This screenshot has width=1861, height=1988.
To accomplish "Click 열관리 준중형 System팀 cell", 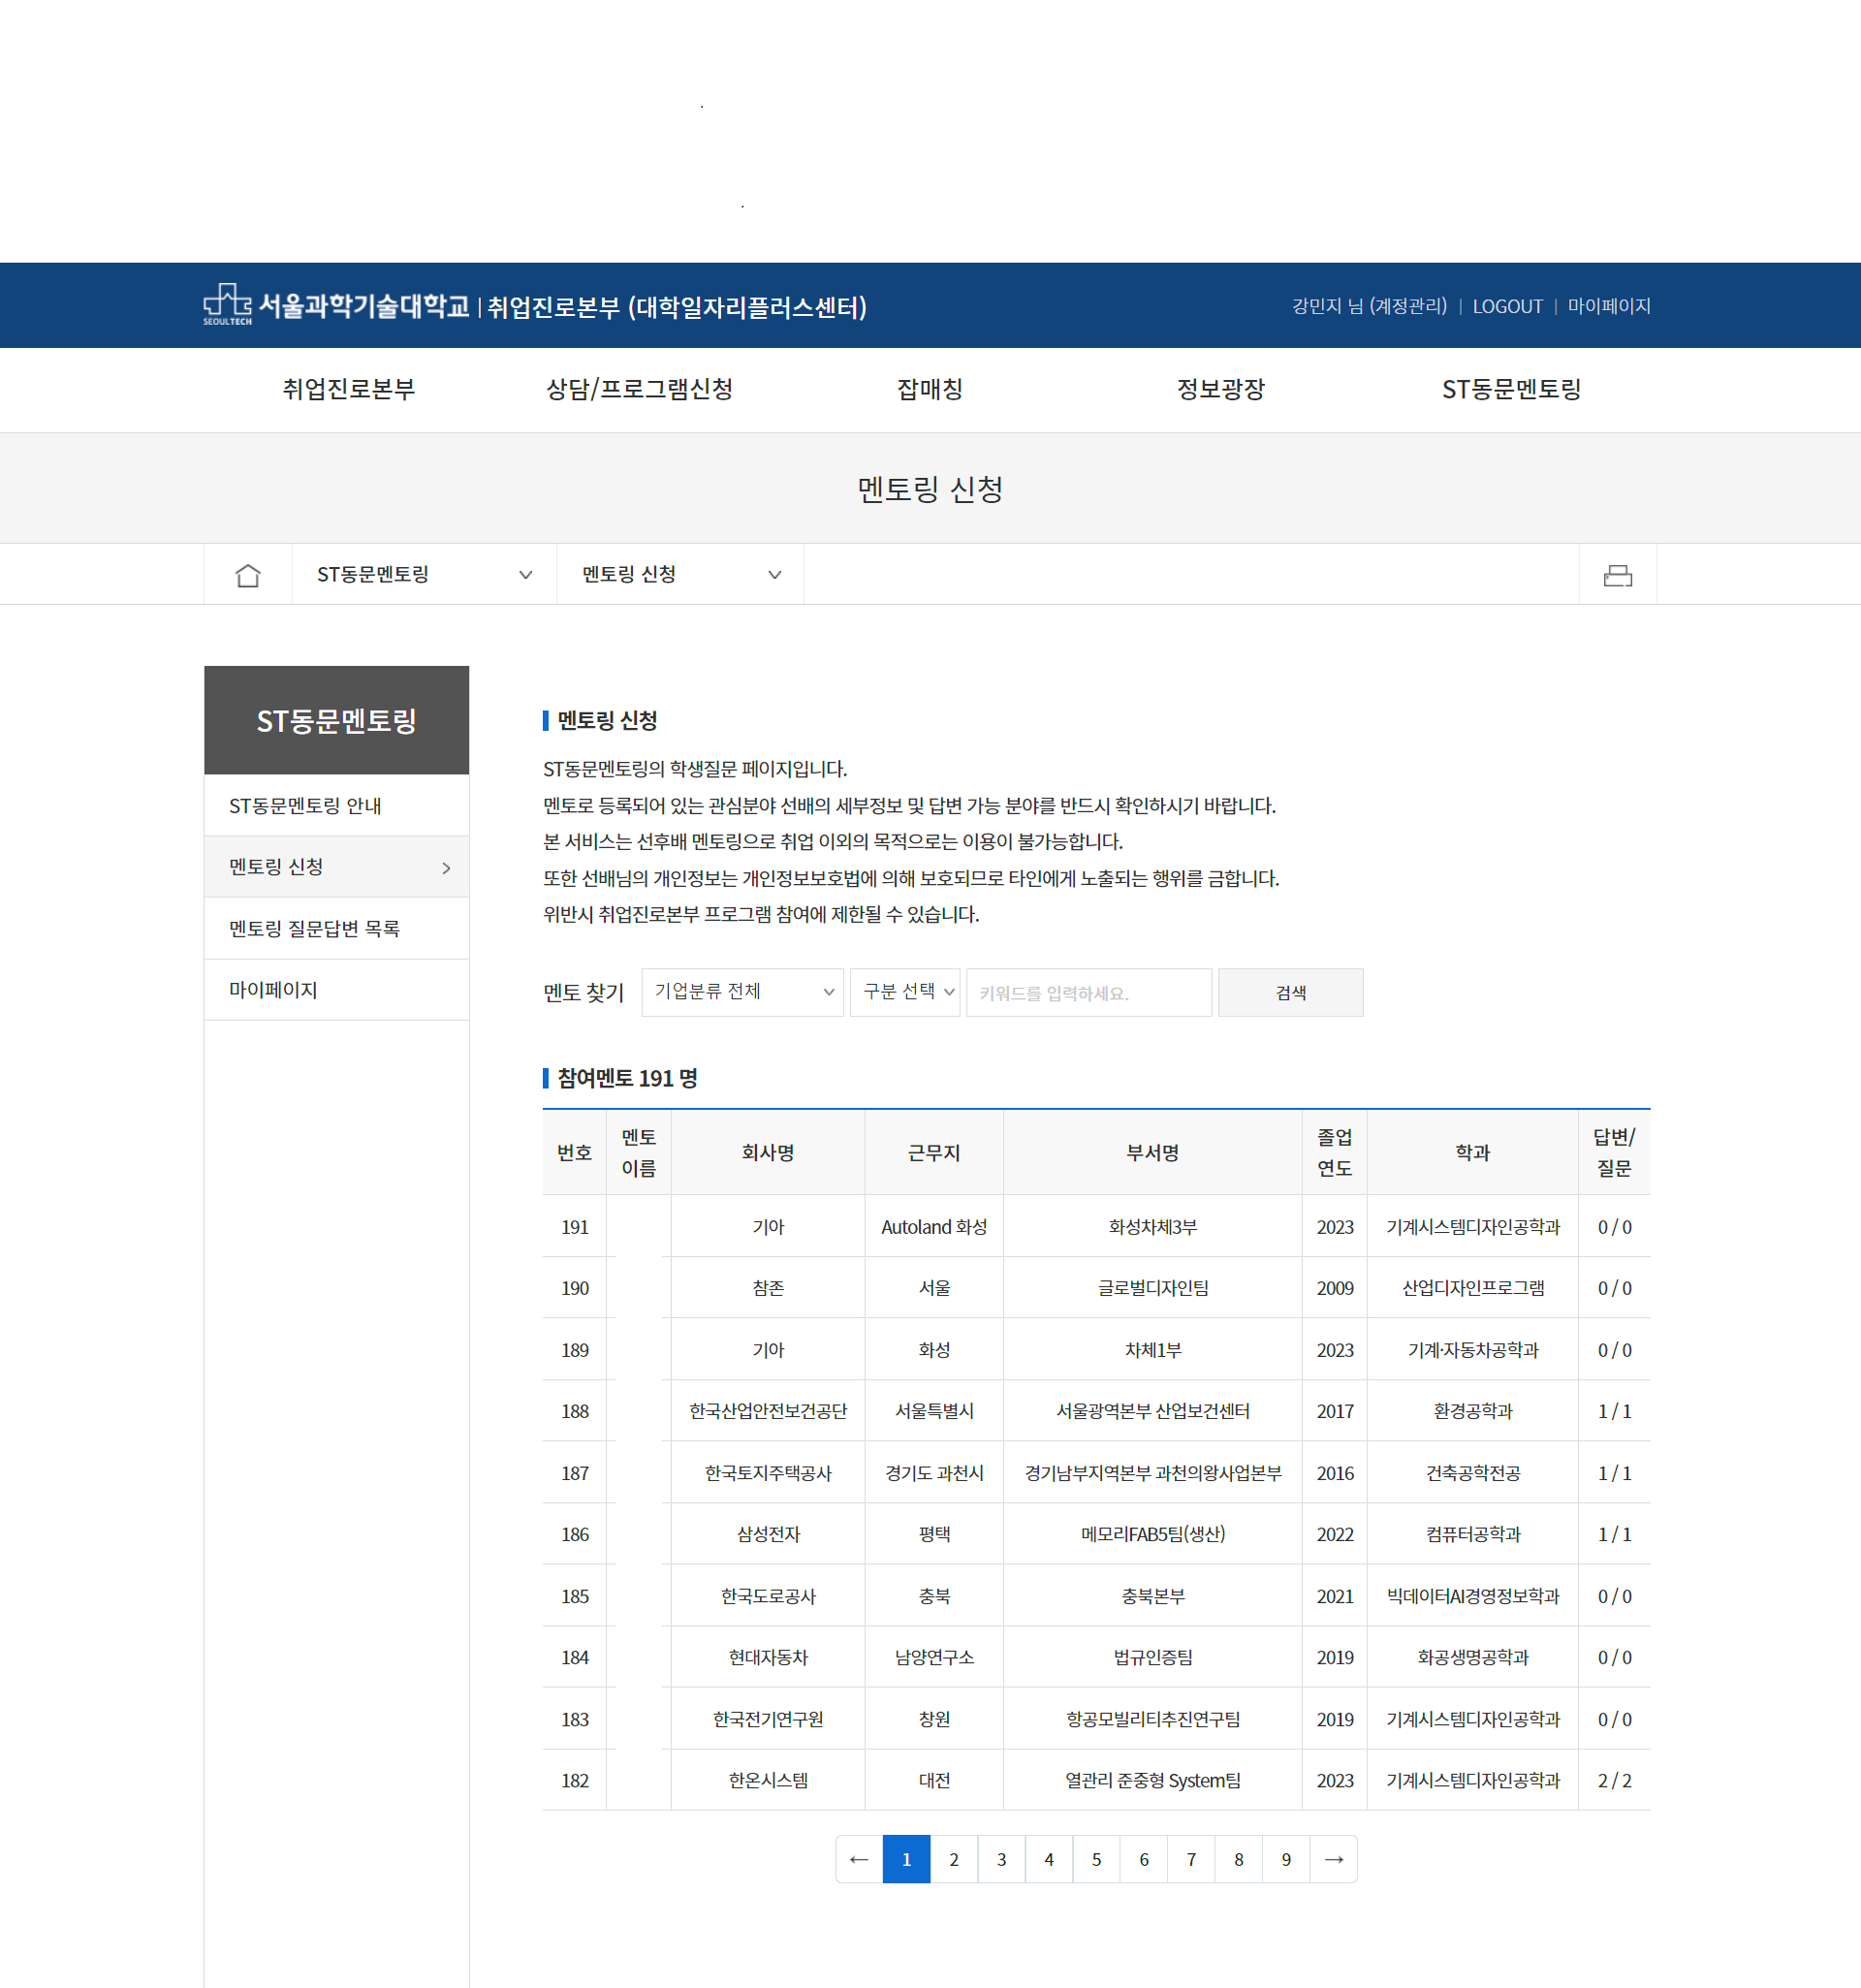I will click(x=1152, y=1780).
